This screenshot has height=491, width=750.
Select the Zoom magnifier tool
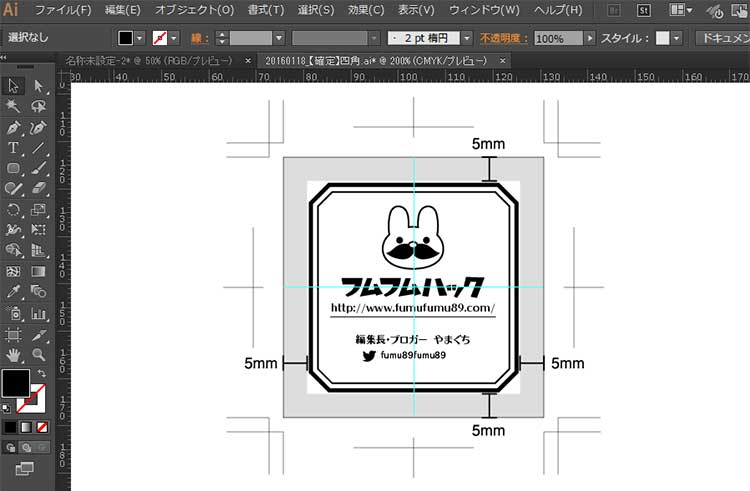point(39,354)
